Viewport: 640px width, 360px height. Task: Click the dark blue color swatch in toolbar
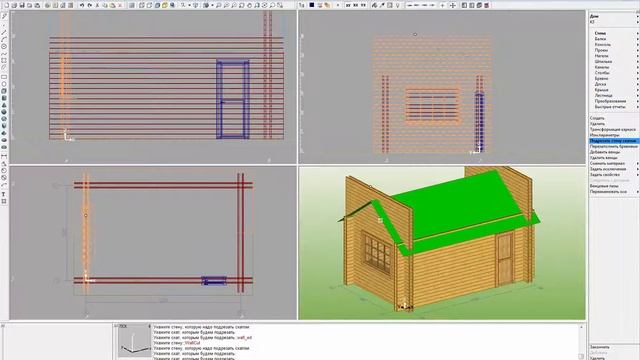click(x=312, y=5)
